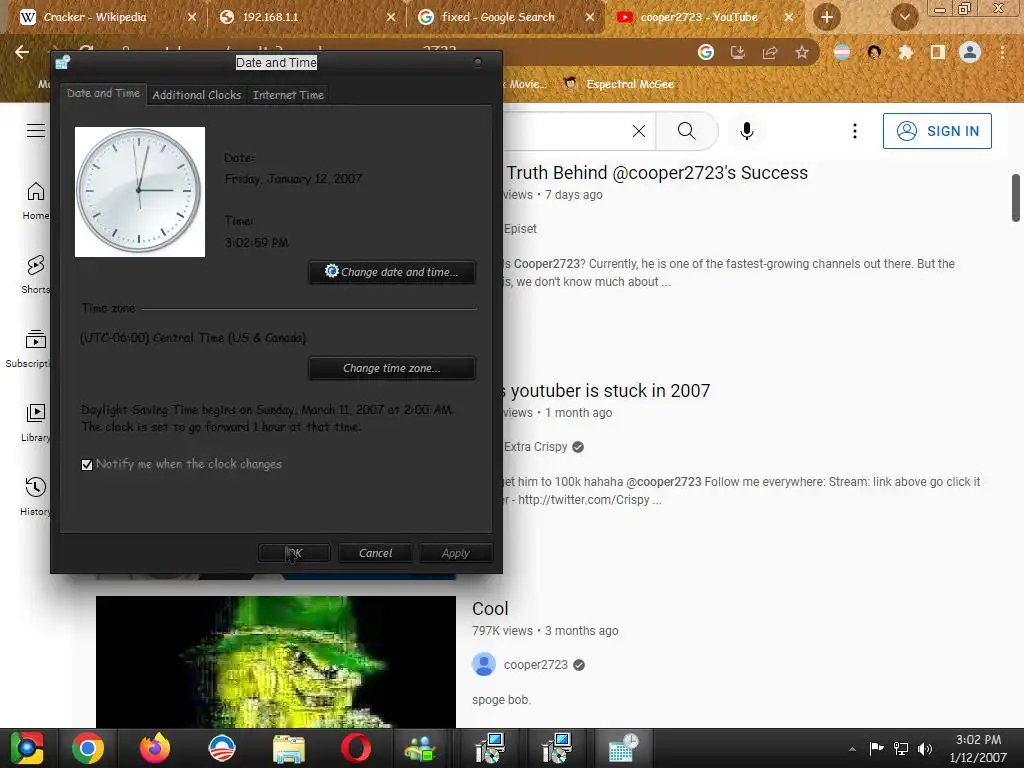Open the File Explorer taskbar icon

tap(288, 748)
